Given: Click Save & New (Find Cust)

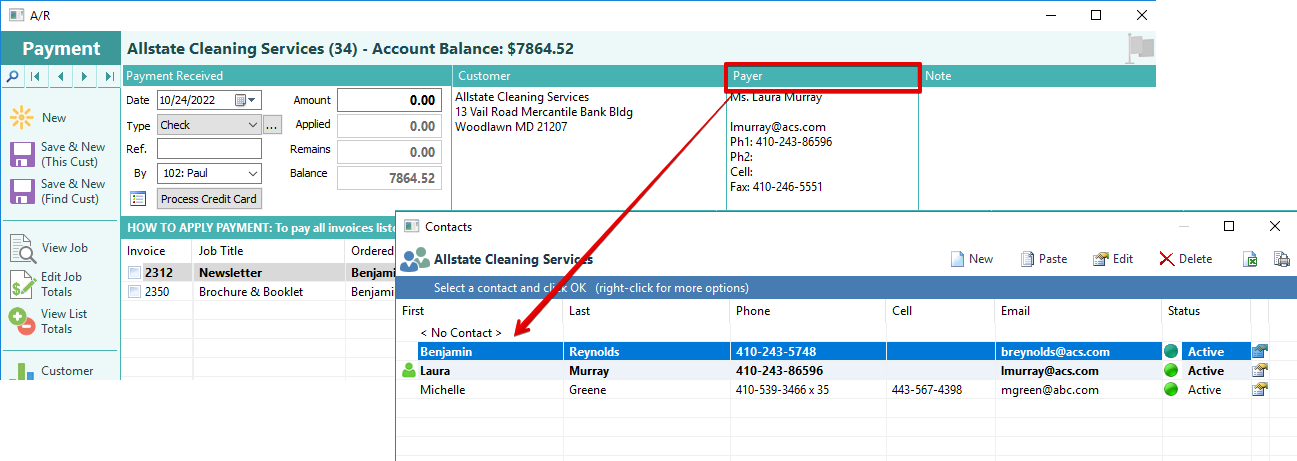Looking at the screenshot, I should point(58,191).
